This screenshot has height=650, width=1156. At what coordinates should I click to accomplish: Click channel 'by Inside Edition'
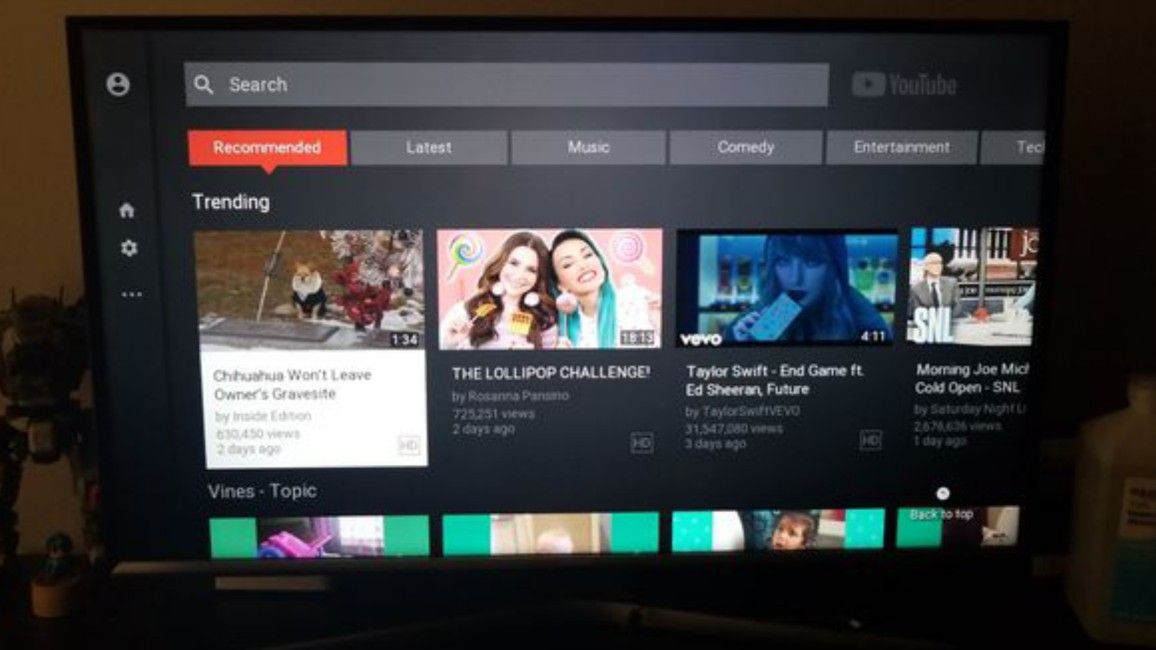coord(263,416)
